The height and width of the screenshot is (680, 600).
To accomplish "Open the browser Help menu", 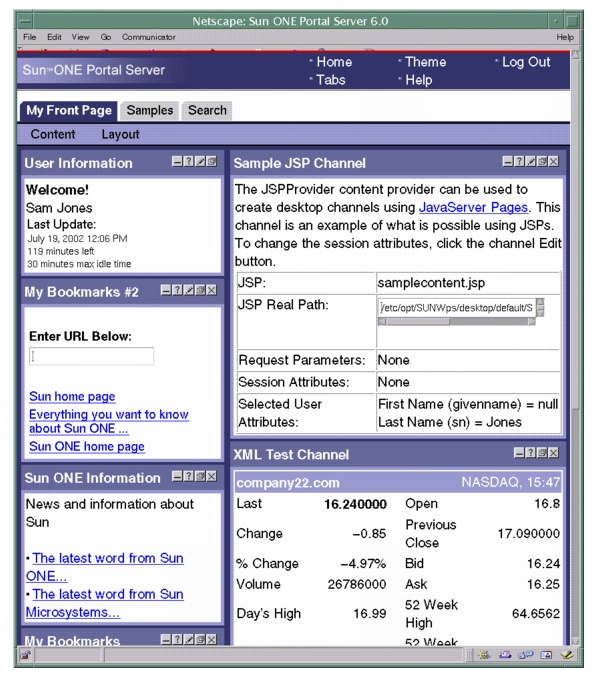I will point(565,37).
